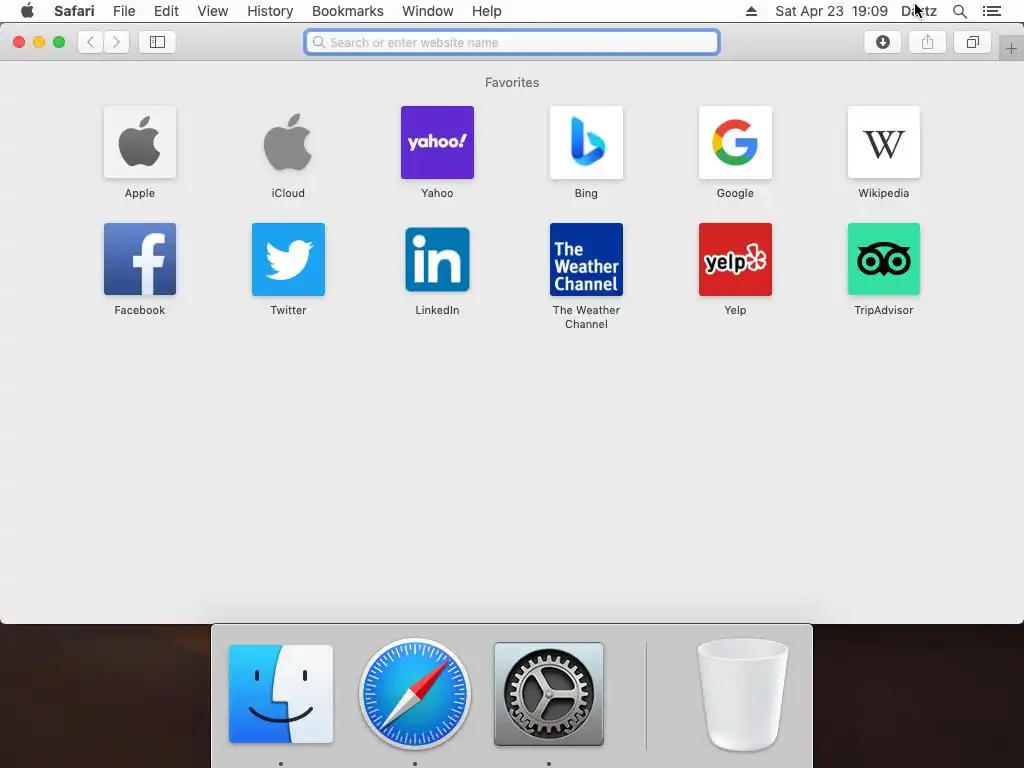Click the Favorites heading
1024x768 pixels.
tap(512, 82)
